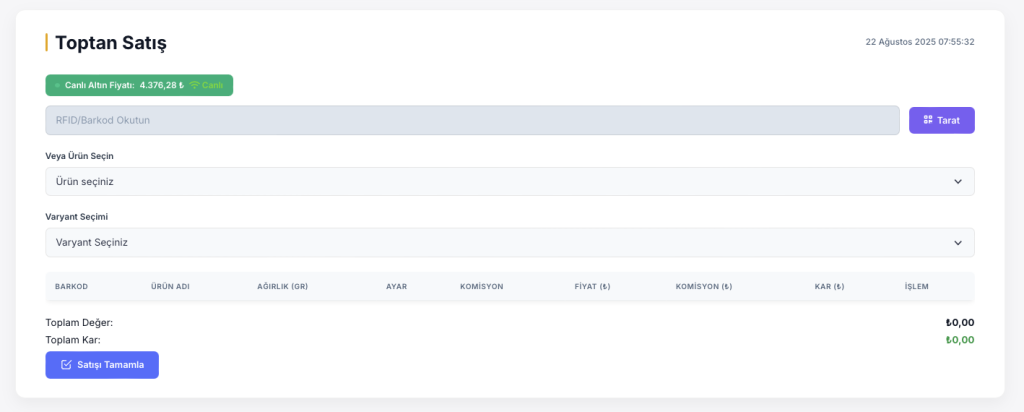Complete the sale with Satışı Tamamla

[x=102, y=365]
